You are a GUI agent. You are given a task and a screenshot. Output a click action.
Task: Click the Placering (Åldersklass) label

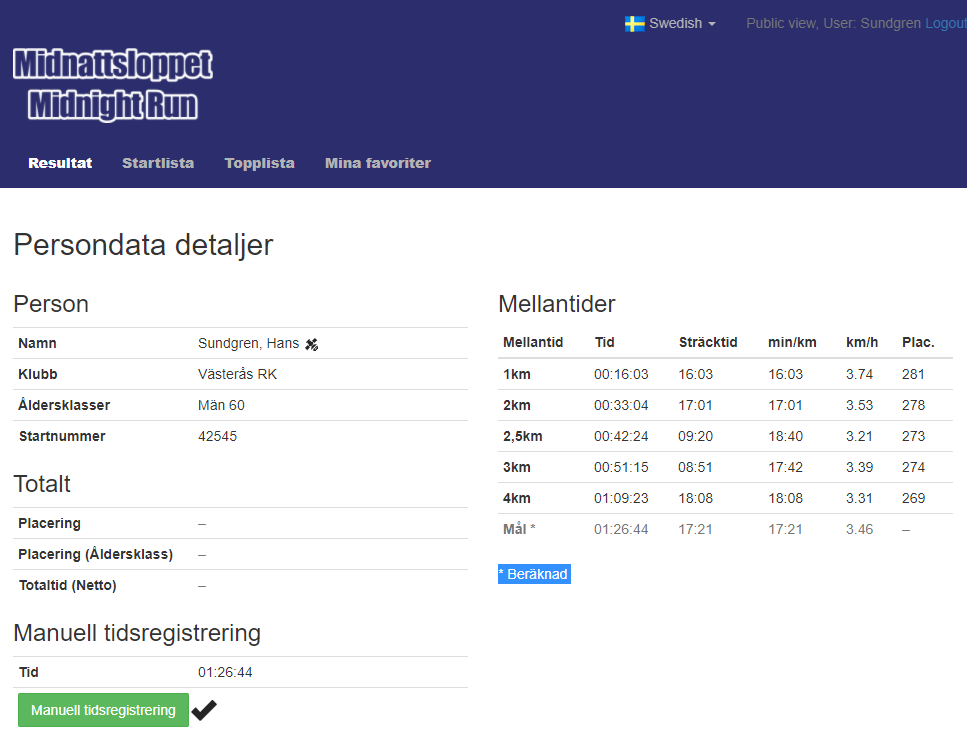pos(96,554)
